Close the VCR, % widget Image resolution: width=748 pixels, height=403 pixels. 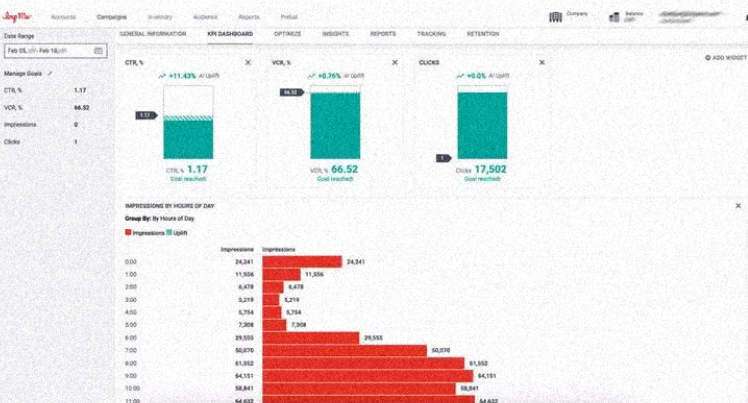click(x=392, y=62)
